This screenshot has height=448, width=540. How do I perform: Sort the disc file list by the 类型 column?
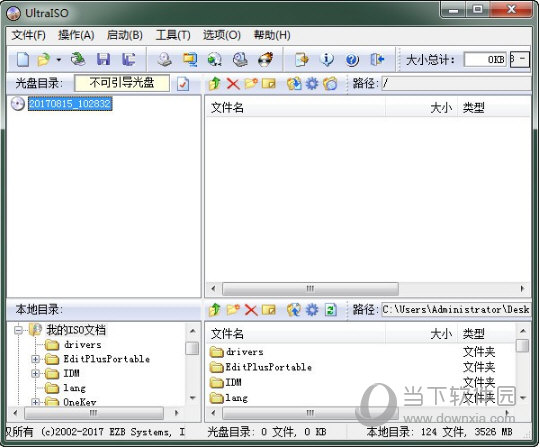494,108
